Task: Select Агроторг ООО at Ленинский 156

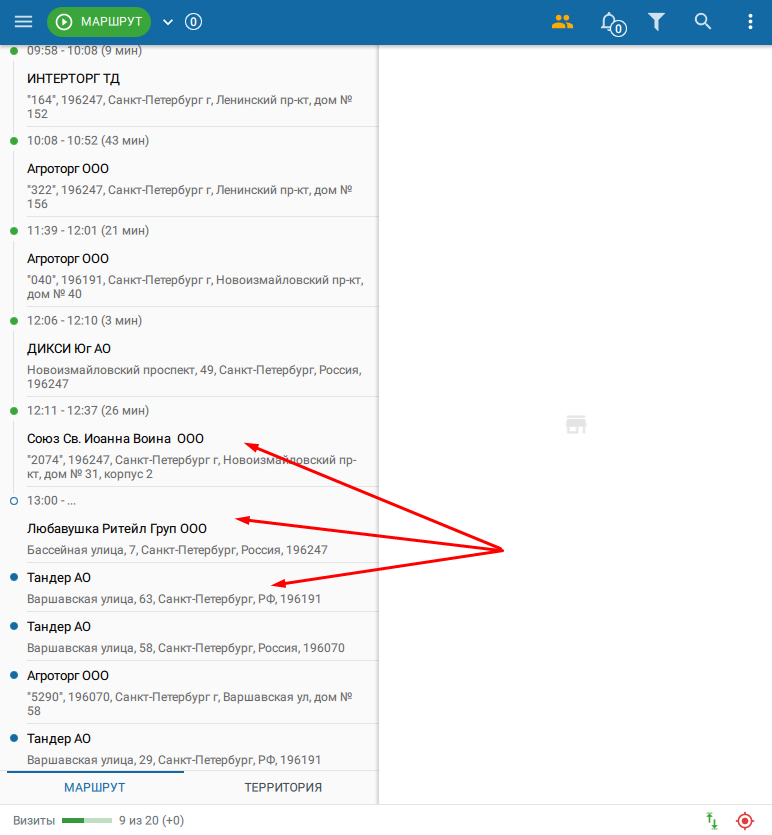Action: point(202,186)
